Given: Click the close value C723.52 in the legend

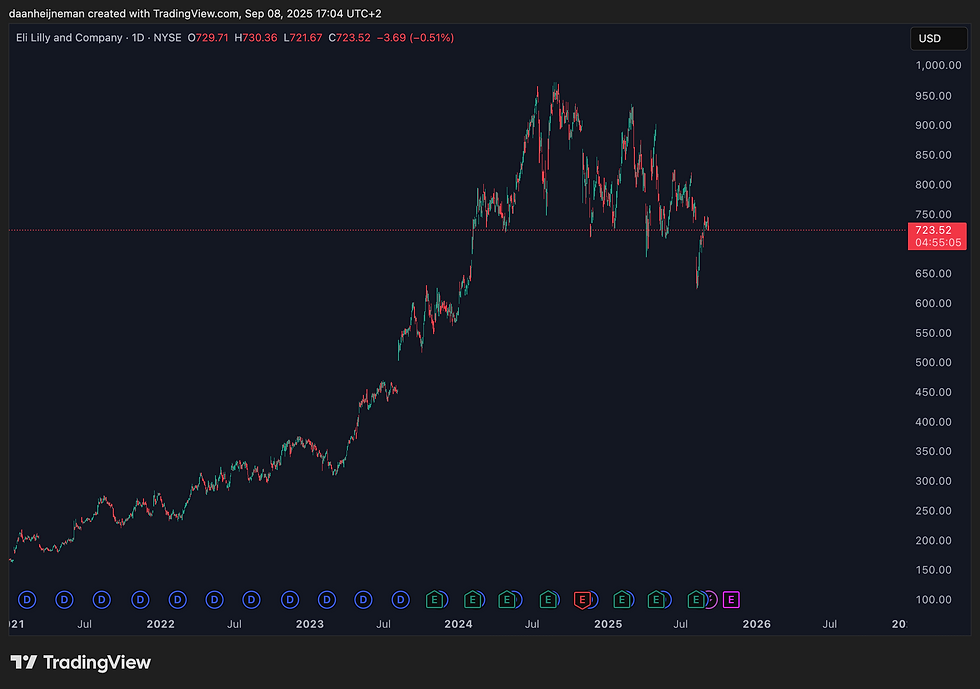Looking at the screenshot, I should coord(349,38).
